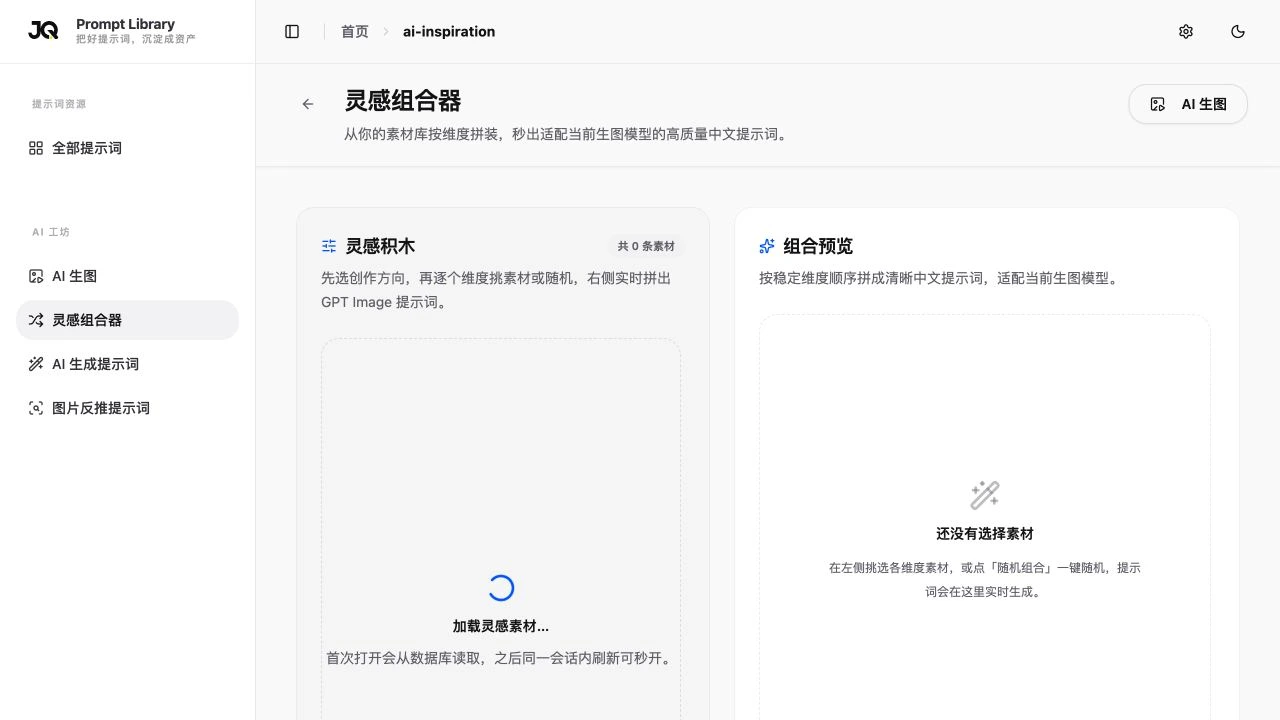Click the image icon inside top-right AI 生图 button
1280x720 pixels.
pos(1158,104)
